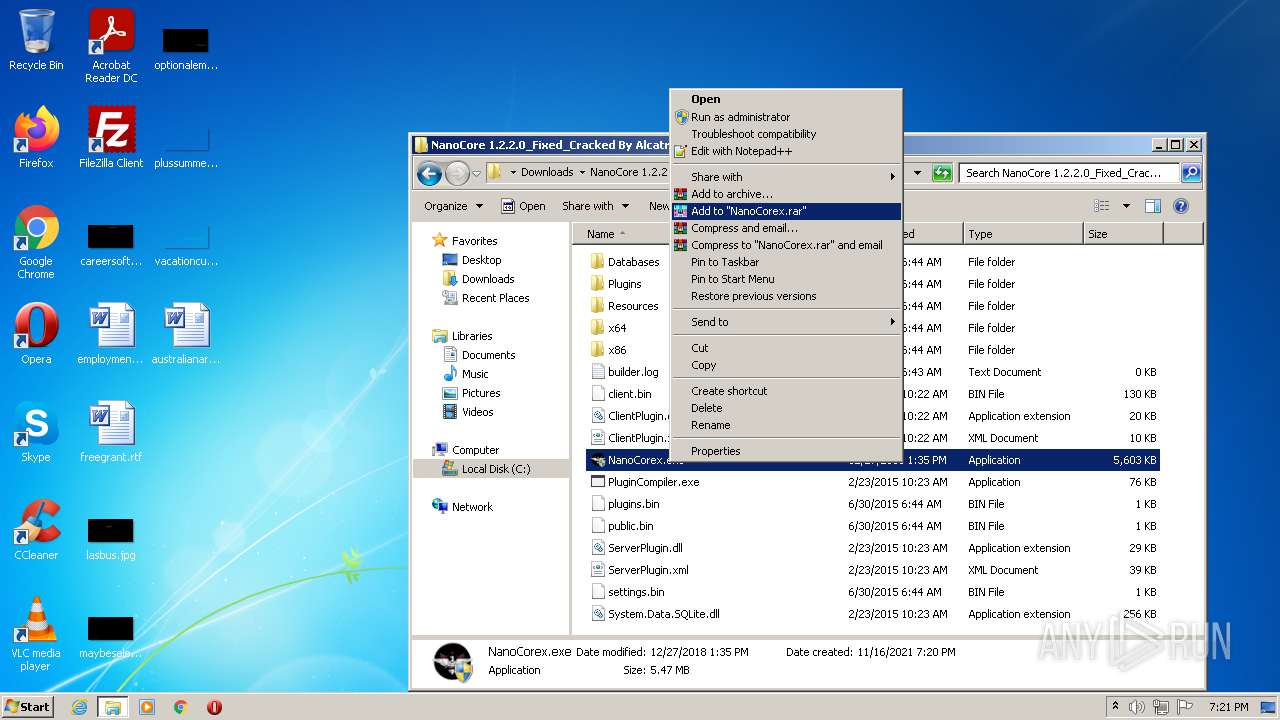The width and height of the screenshot is (1280, 720).
Task: Select Add to "NanoCorex.rar"
Action: 787,211
